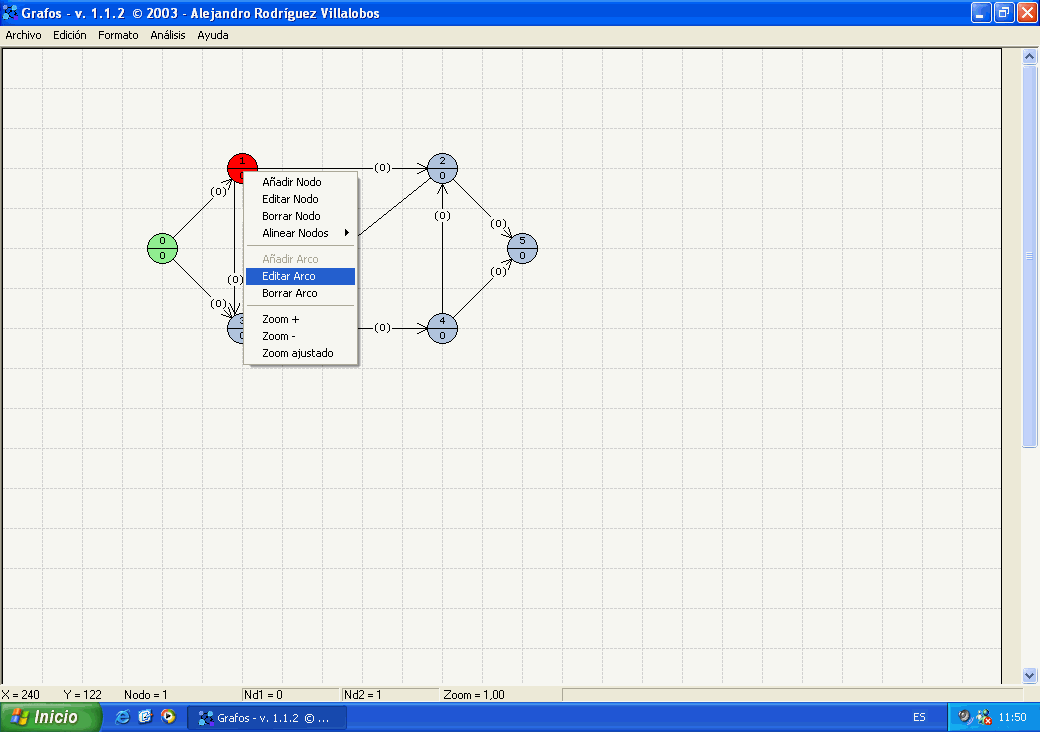Launch Windows Media Player quick launch icon

click(x=168, y=717)
